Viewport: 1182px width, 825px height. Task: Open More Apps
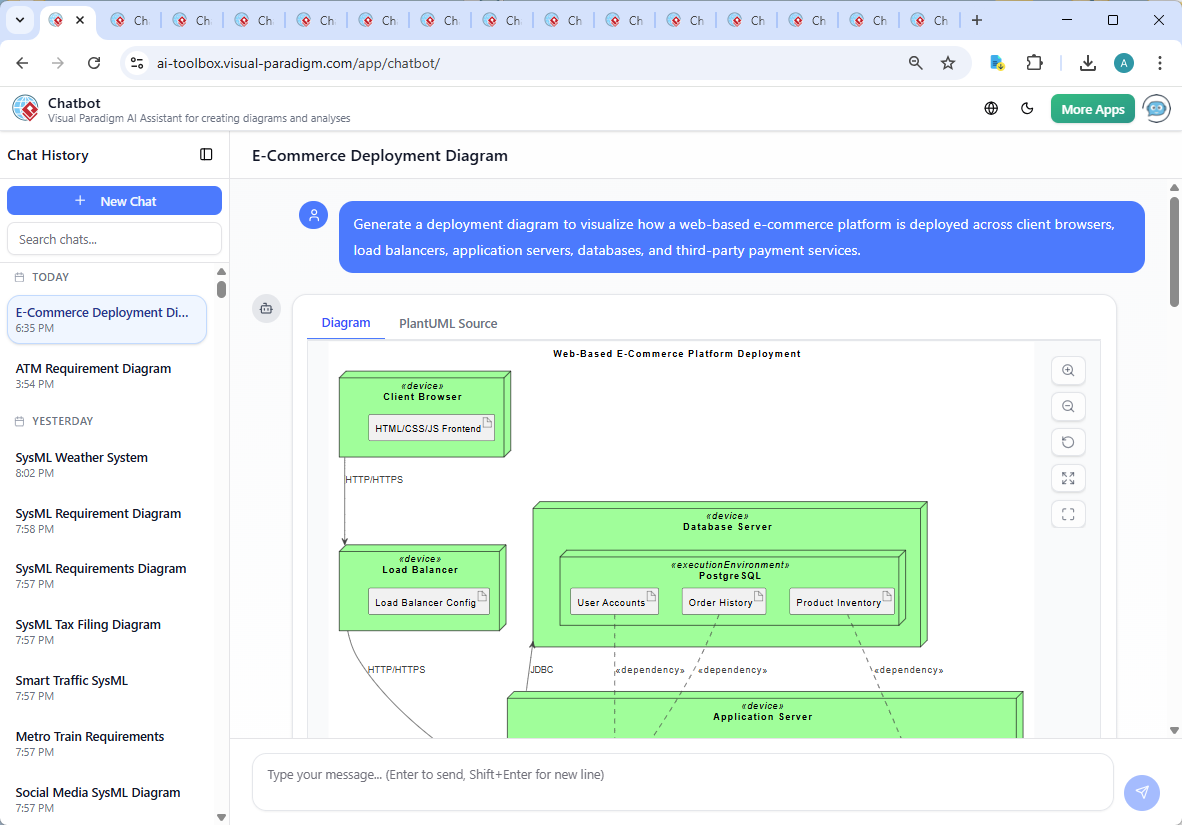(x=1092, y=108)
